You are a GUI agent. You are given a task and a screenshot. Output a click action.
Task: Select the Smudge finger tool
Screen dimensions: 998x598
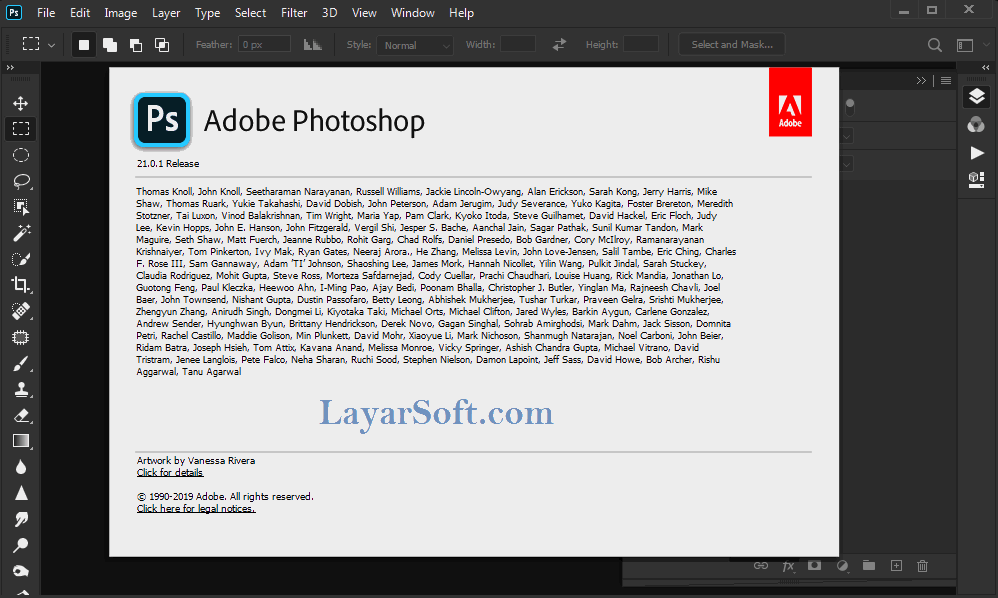(x=21, y=519)
